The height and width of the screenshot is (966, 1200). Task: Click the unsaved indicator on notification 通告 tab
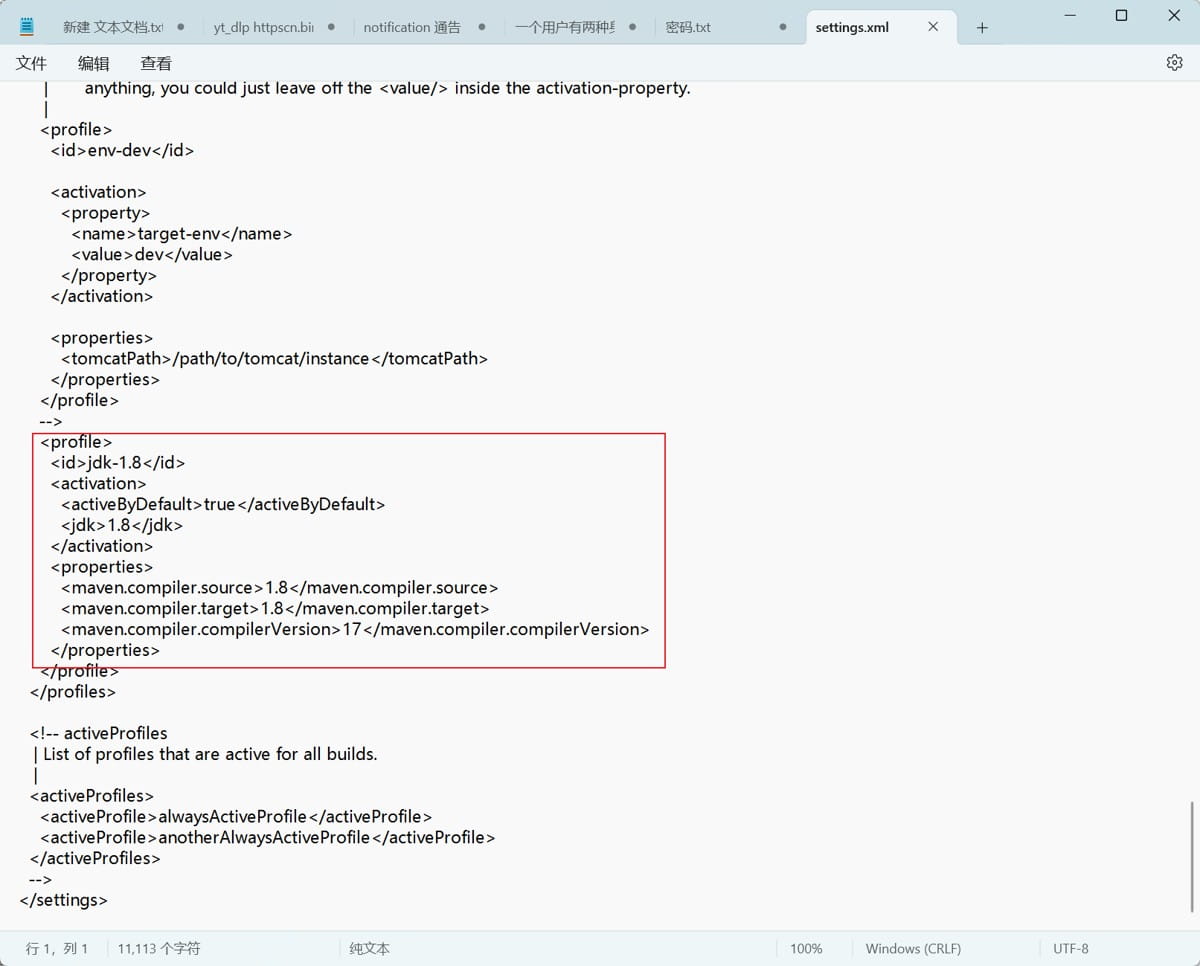pos(481,27)
